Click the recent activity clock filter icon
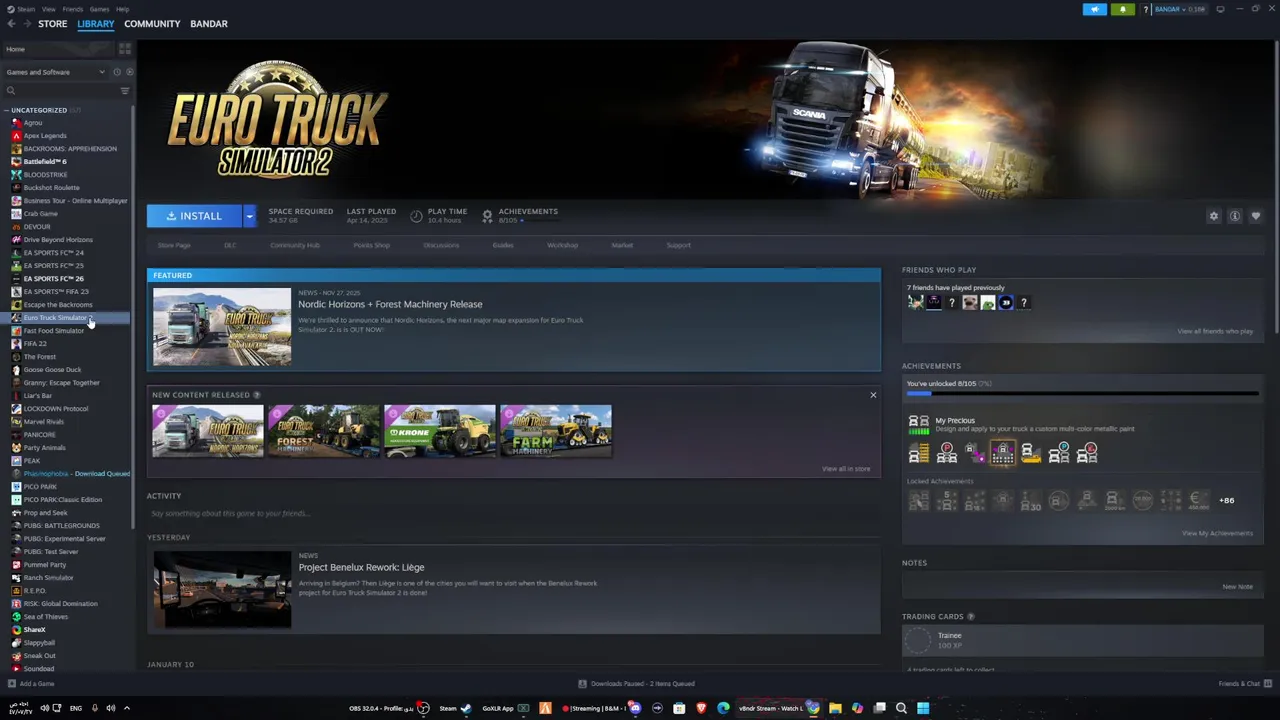1280x720 pixels. click(x=117, y=72)
